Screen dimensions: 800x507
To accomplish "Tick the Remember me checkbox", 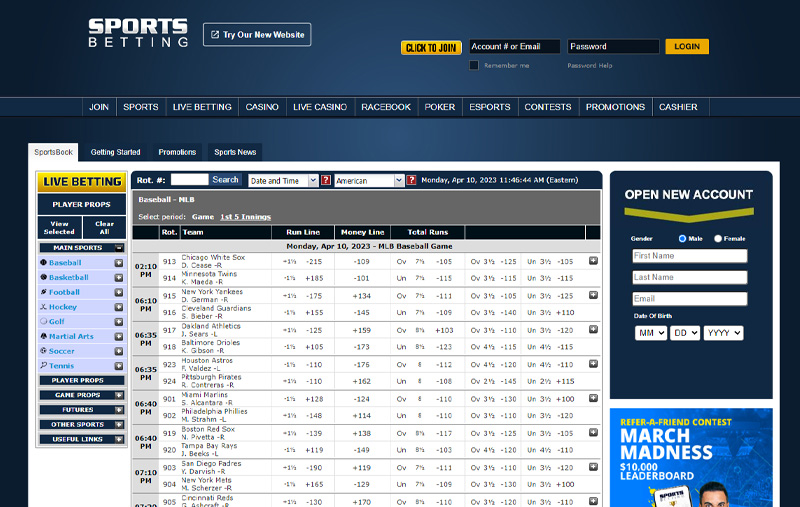I will 474,65.
